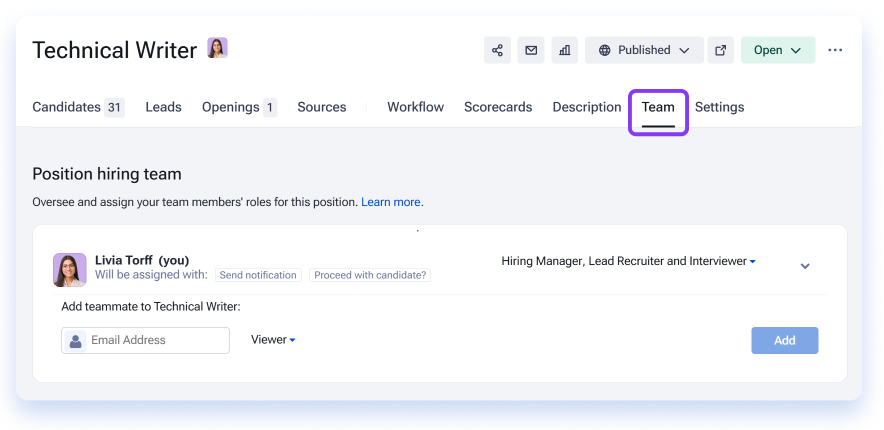Screen dimensions: 884x430
Task: Open the Published status dropdown
Action: [644, 50]
